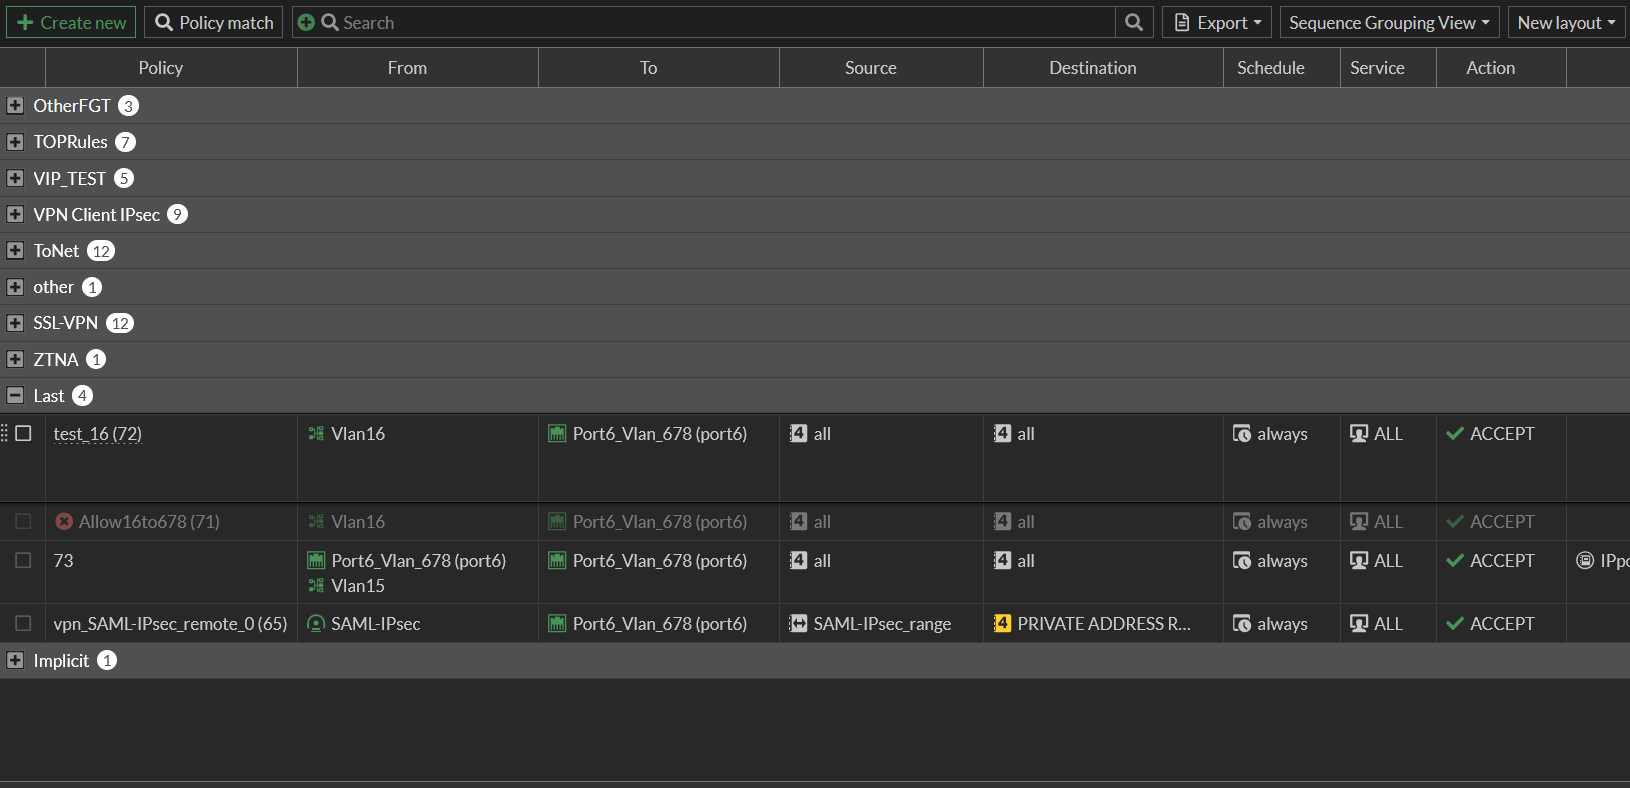Expand the SSL-VPN policy group
Screen dimensions: 1630x788
15,323
